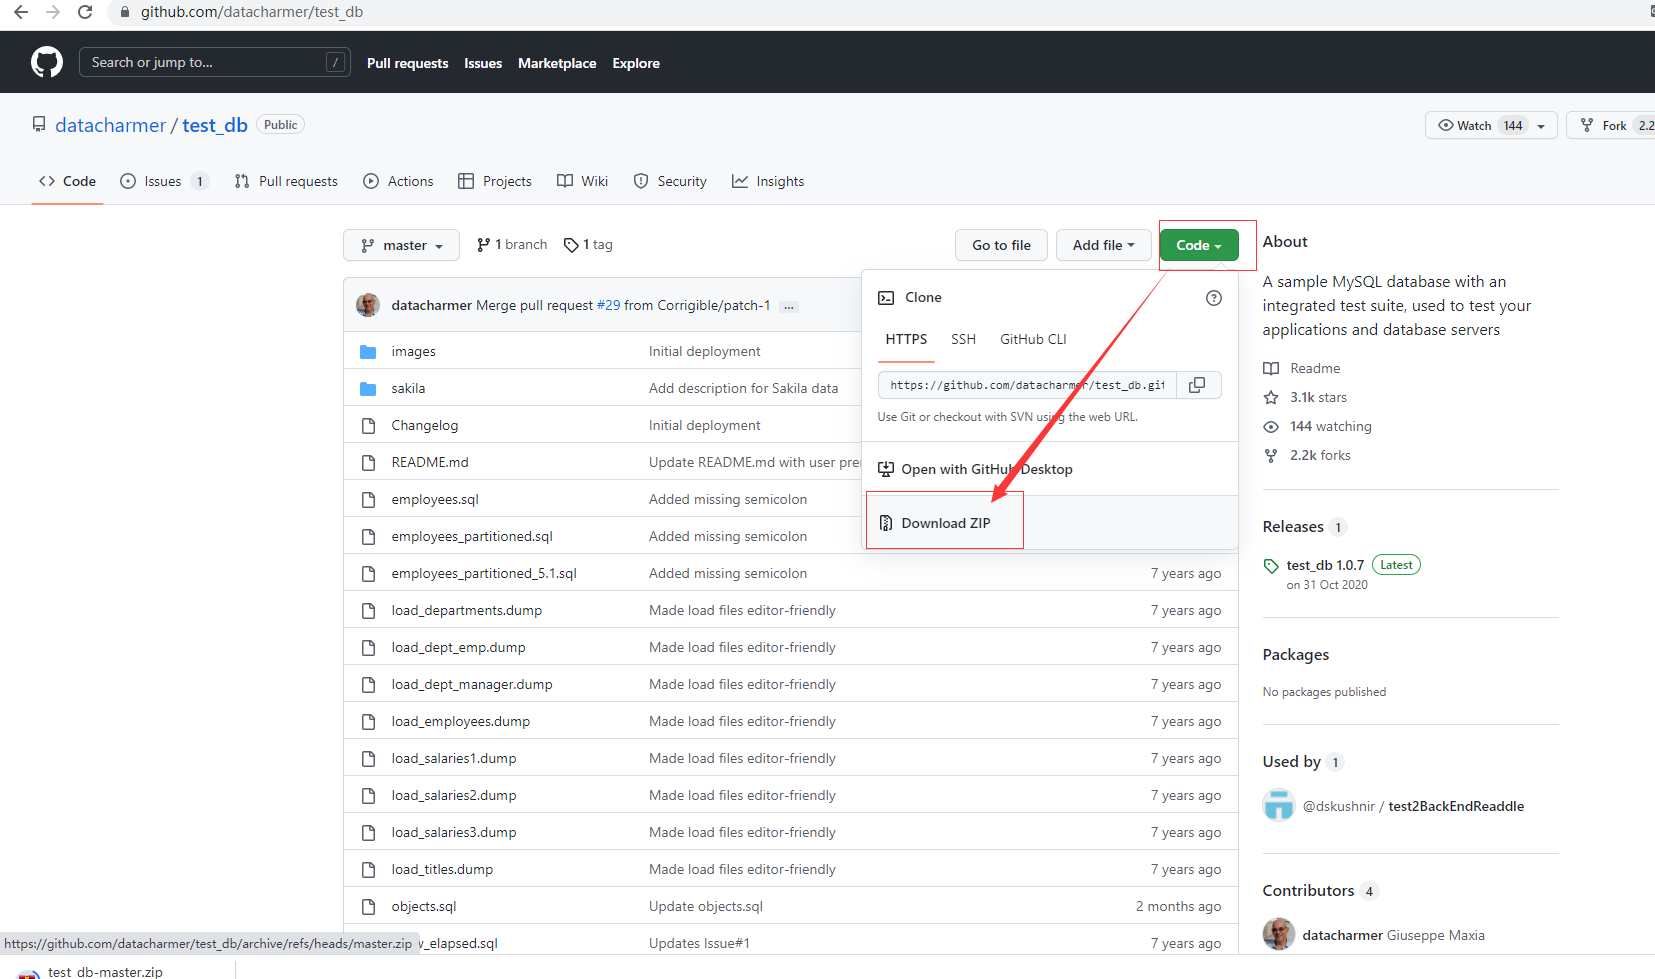This screenshot has height=979, width=1655.
Task: Expand the Add file dropdown
Action: pos(1103,245)
